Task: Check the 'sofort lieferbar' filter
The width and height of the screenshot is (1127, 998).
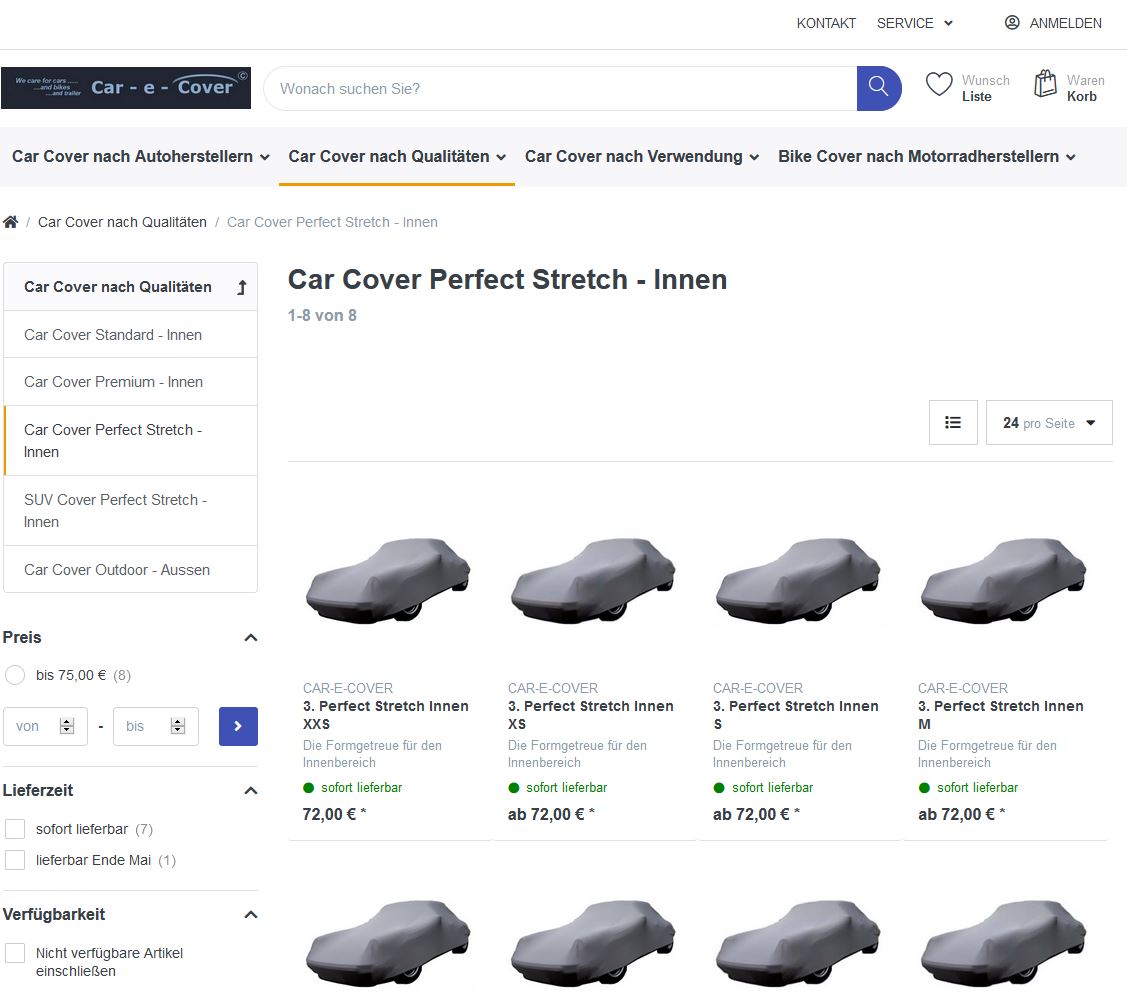Action: click(15, 829)
